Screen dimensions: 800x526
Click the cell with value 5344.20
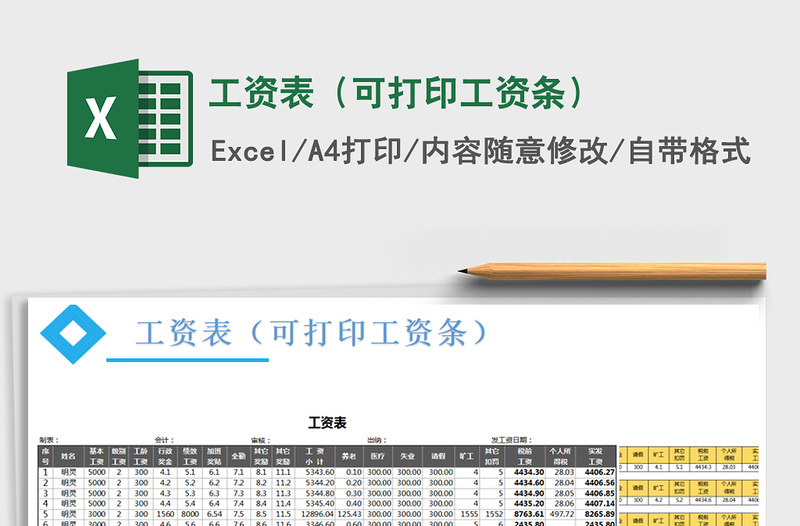coord(315,483)
